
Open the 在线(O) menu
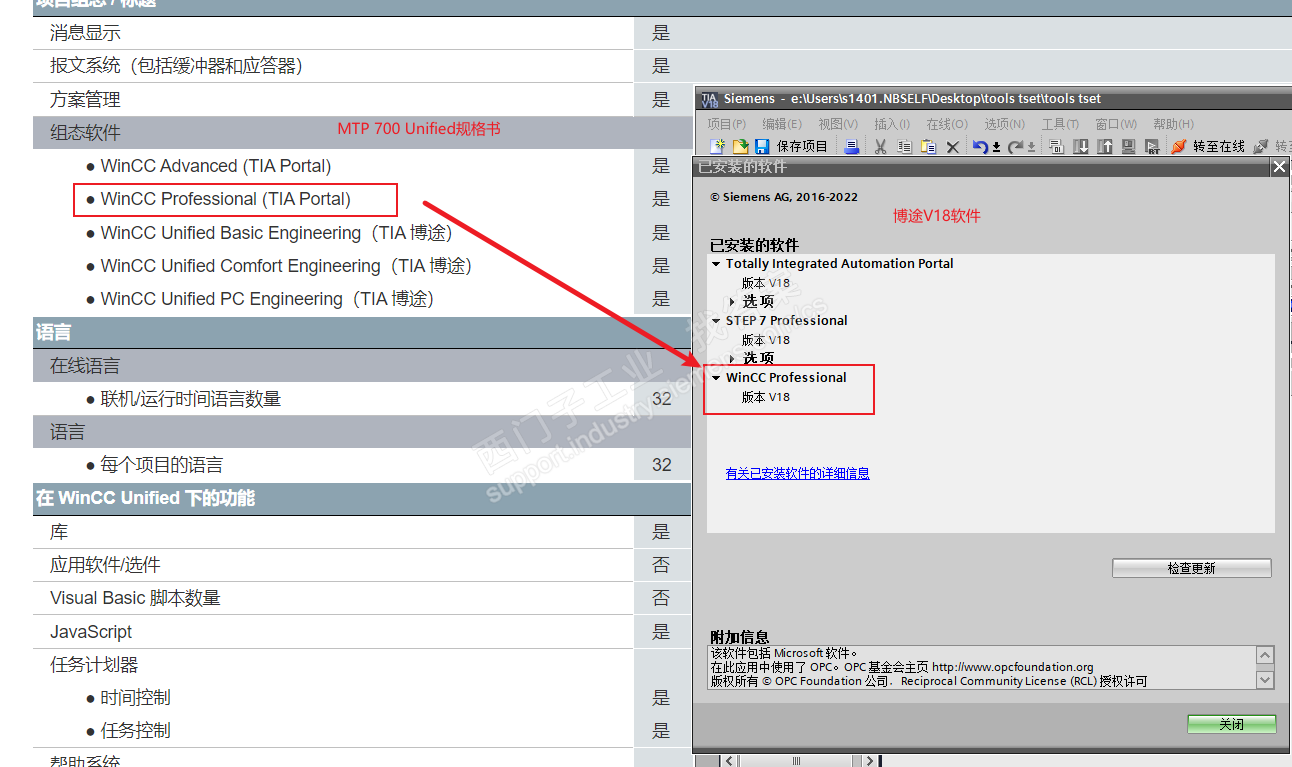947,124
